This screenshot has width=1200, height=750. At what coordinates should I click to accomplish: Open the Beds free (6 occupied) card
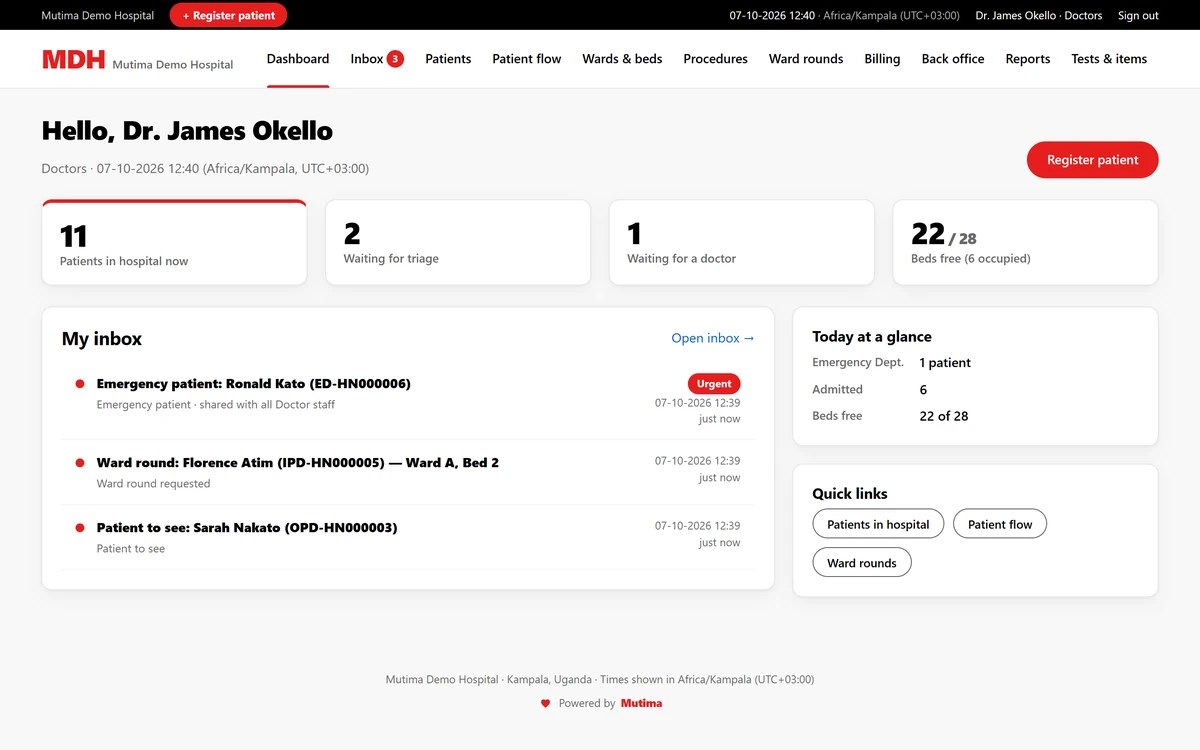click(1025, 243)
